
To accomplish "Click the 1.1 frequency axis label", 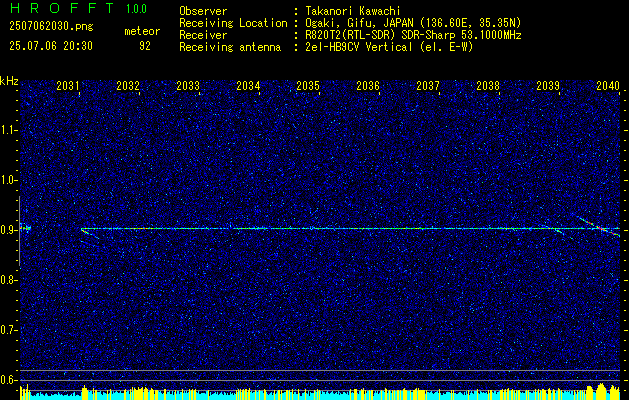I will [8, 130].
